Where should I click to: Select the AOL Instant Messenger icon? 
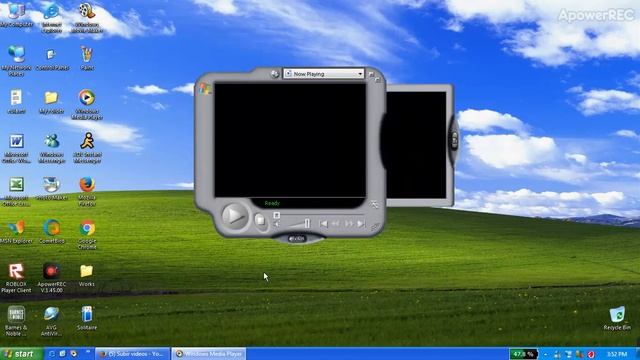(x=87, y=149)
